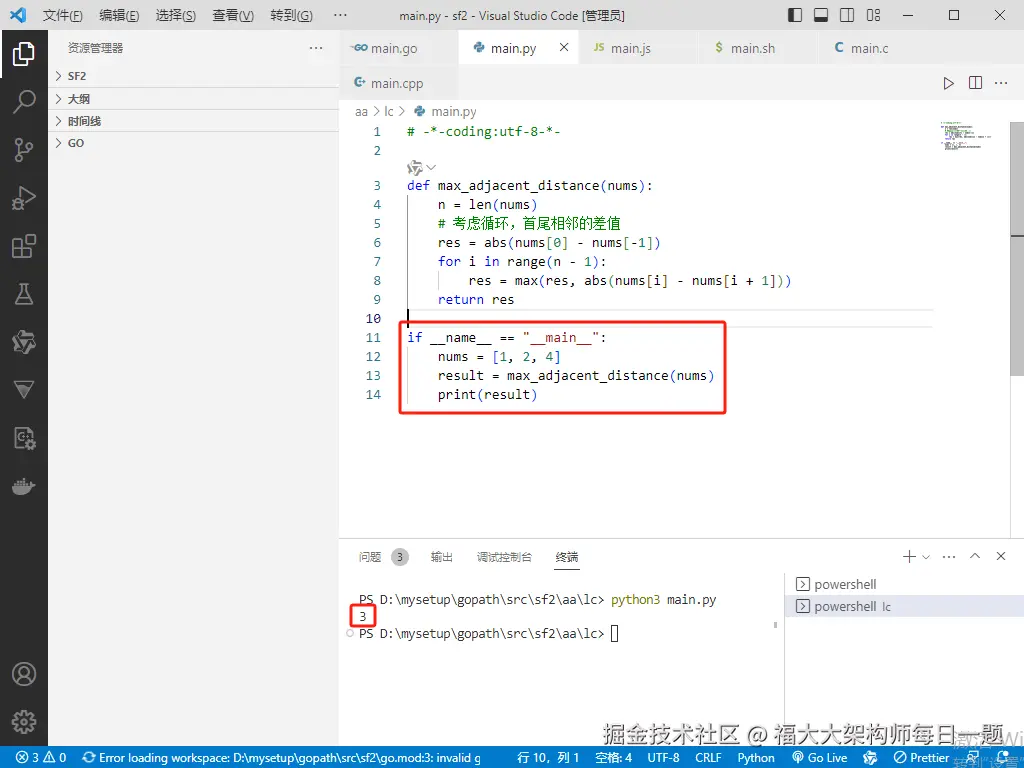Show the 调试控制台 debug console tab
The width and height of the screenshot is (1024, 768).
[504, 557]
